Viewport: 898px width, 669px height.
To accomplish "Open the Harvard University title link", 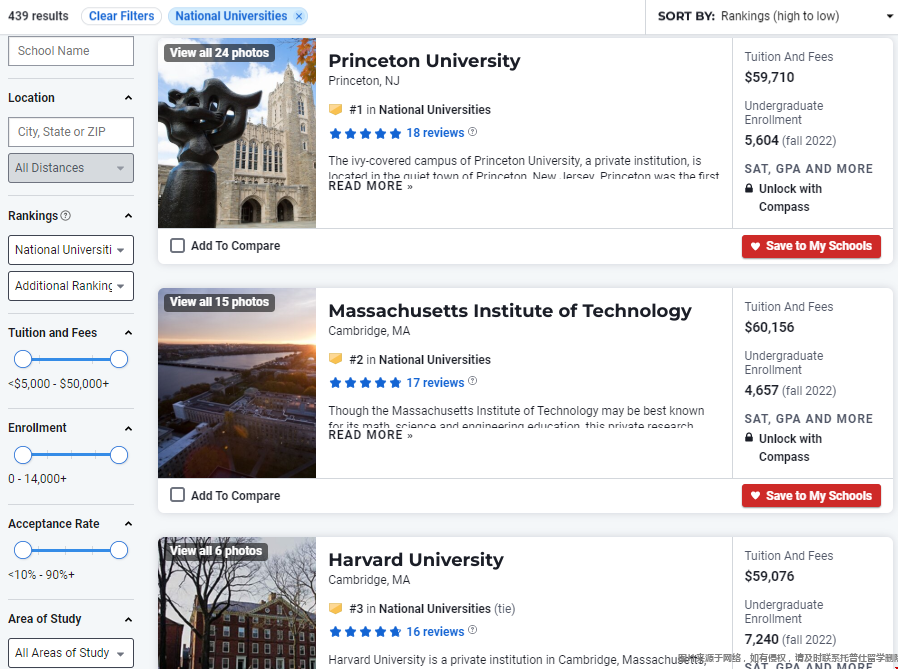I will point(416,560).
